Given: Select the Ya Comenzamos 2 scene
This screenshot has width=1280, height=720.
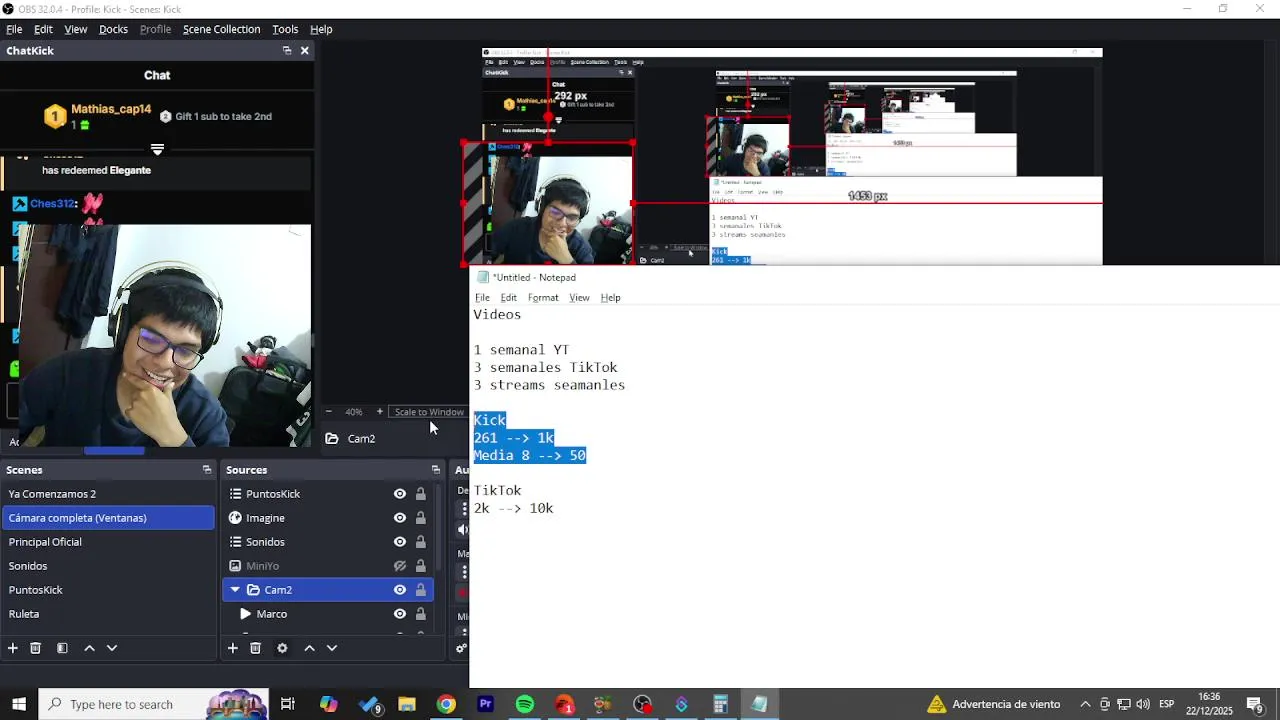Looking at the screenshot, I should (x=108, y=494).
